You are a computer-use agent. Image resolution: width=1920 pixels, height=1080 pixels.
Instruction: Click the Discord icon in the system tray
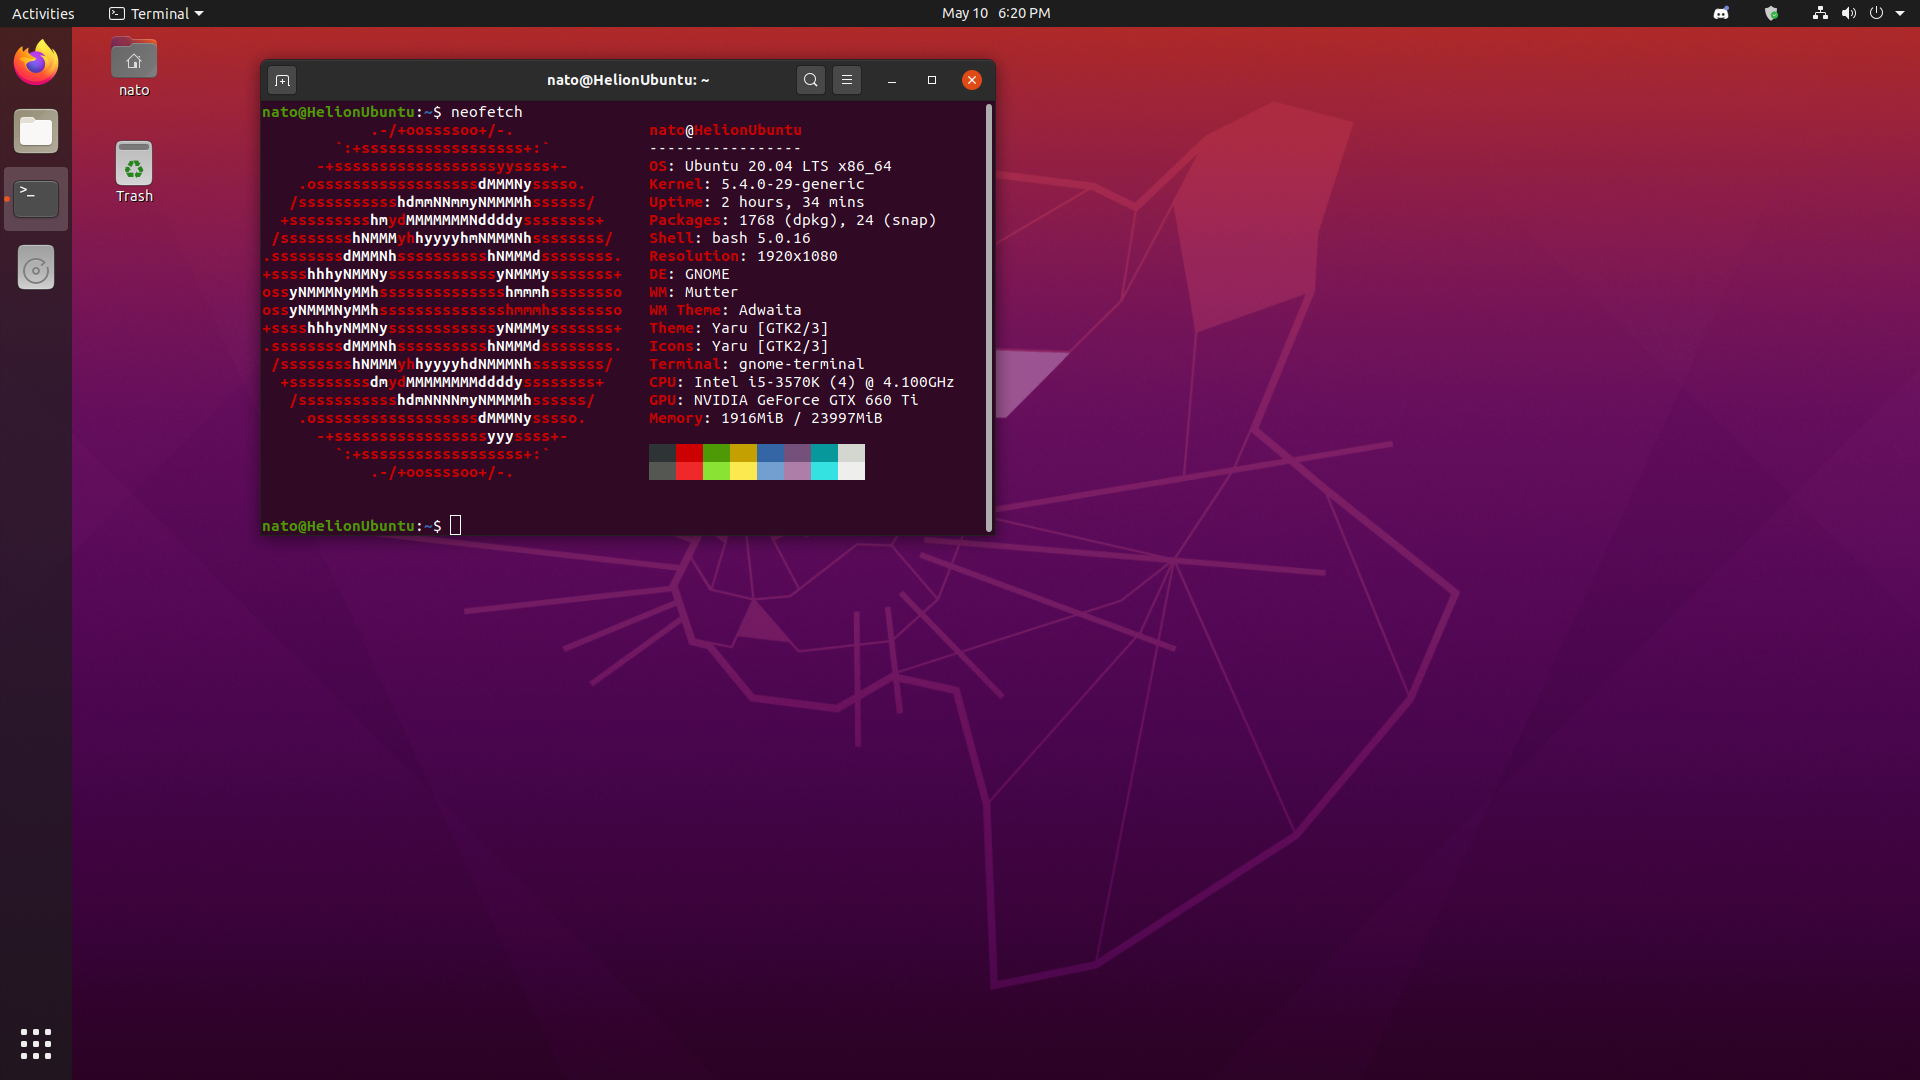1722,13
